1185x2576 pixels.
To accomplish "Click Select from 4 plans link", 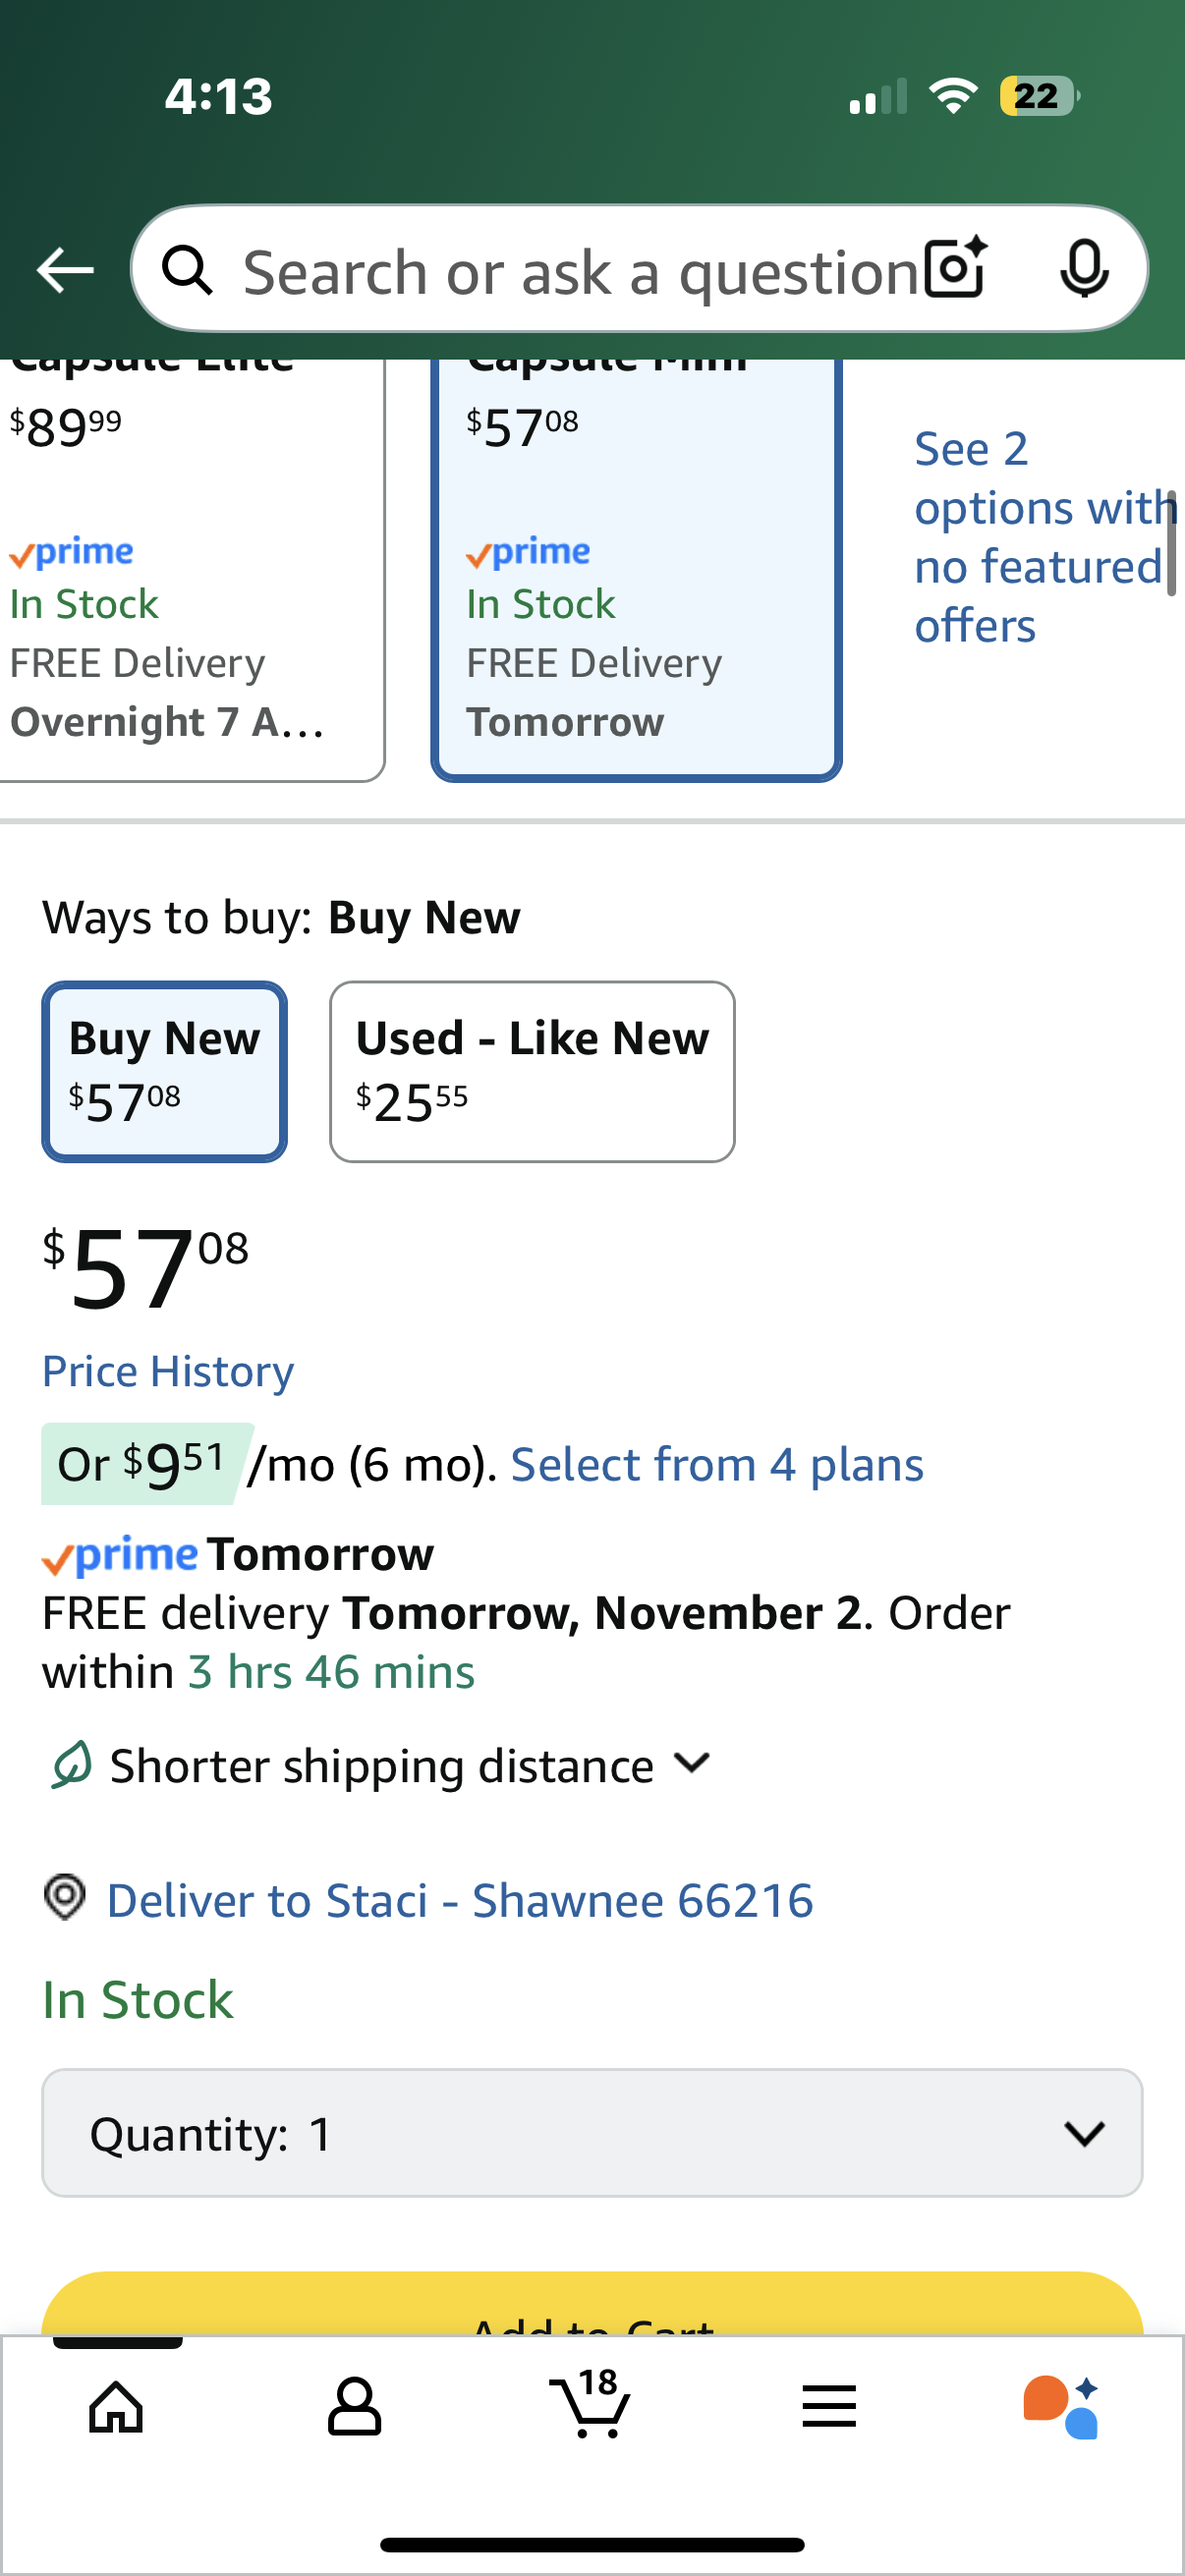I will [717, 1465].
